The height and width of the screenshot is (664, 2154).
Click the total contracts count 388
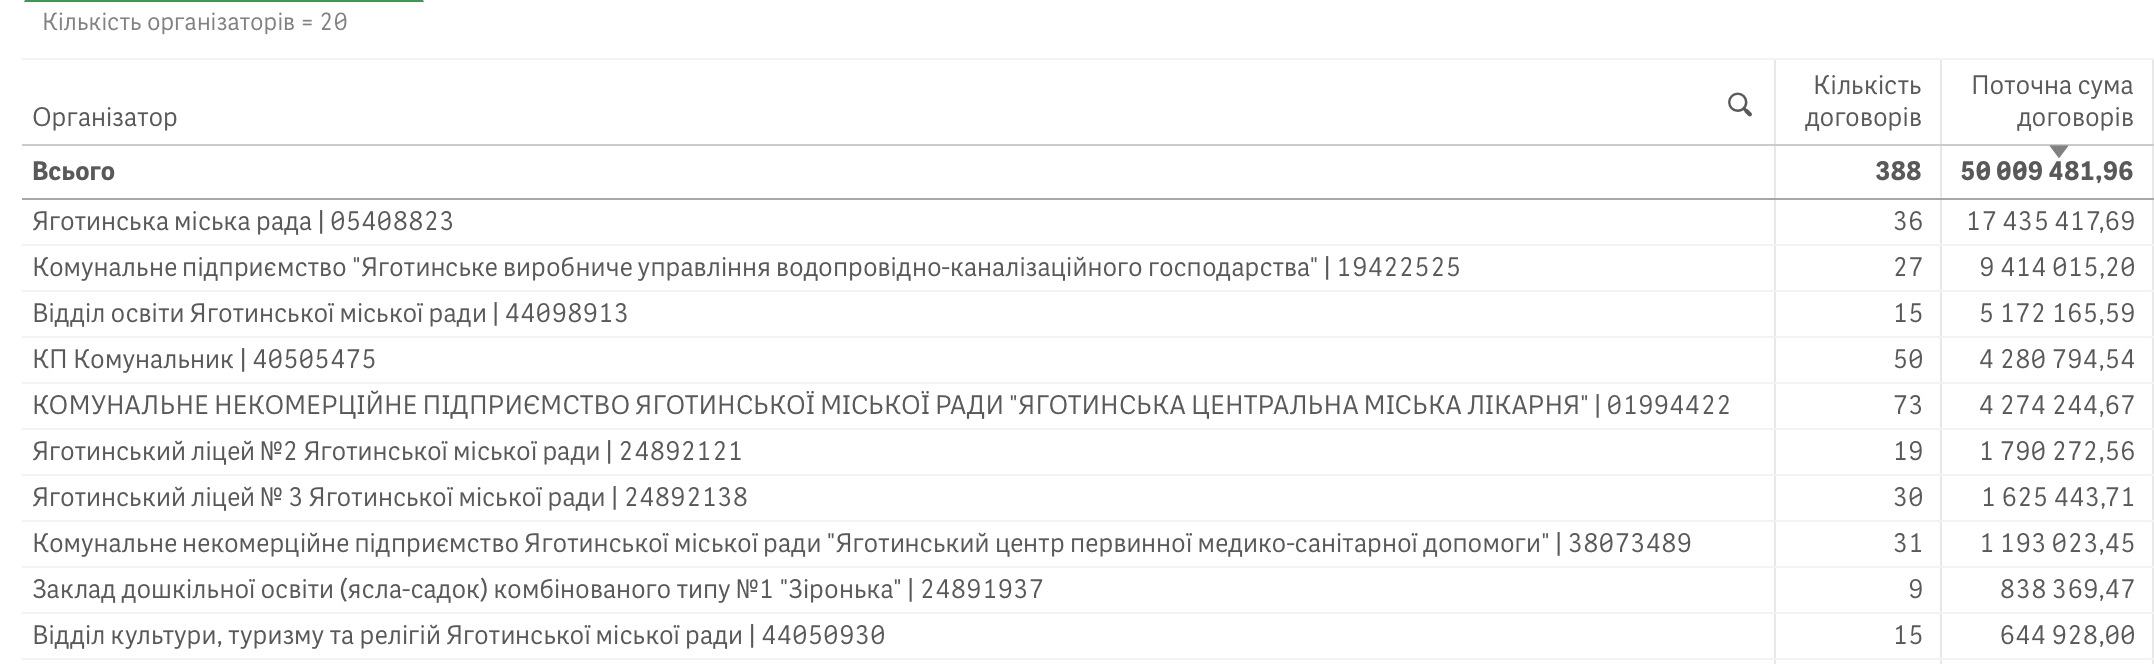click(x=1897, y=172)
